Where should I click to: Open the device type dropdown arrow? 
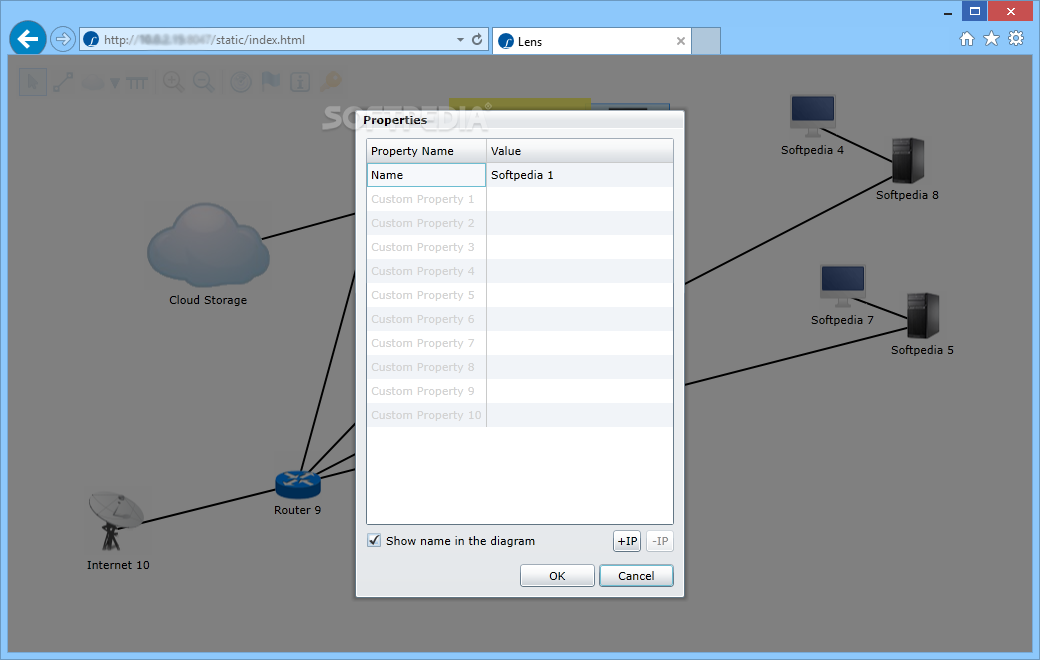tap(115, 83)
